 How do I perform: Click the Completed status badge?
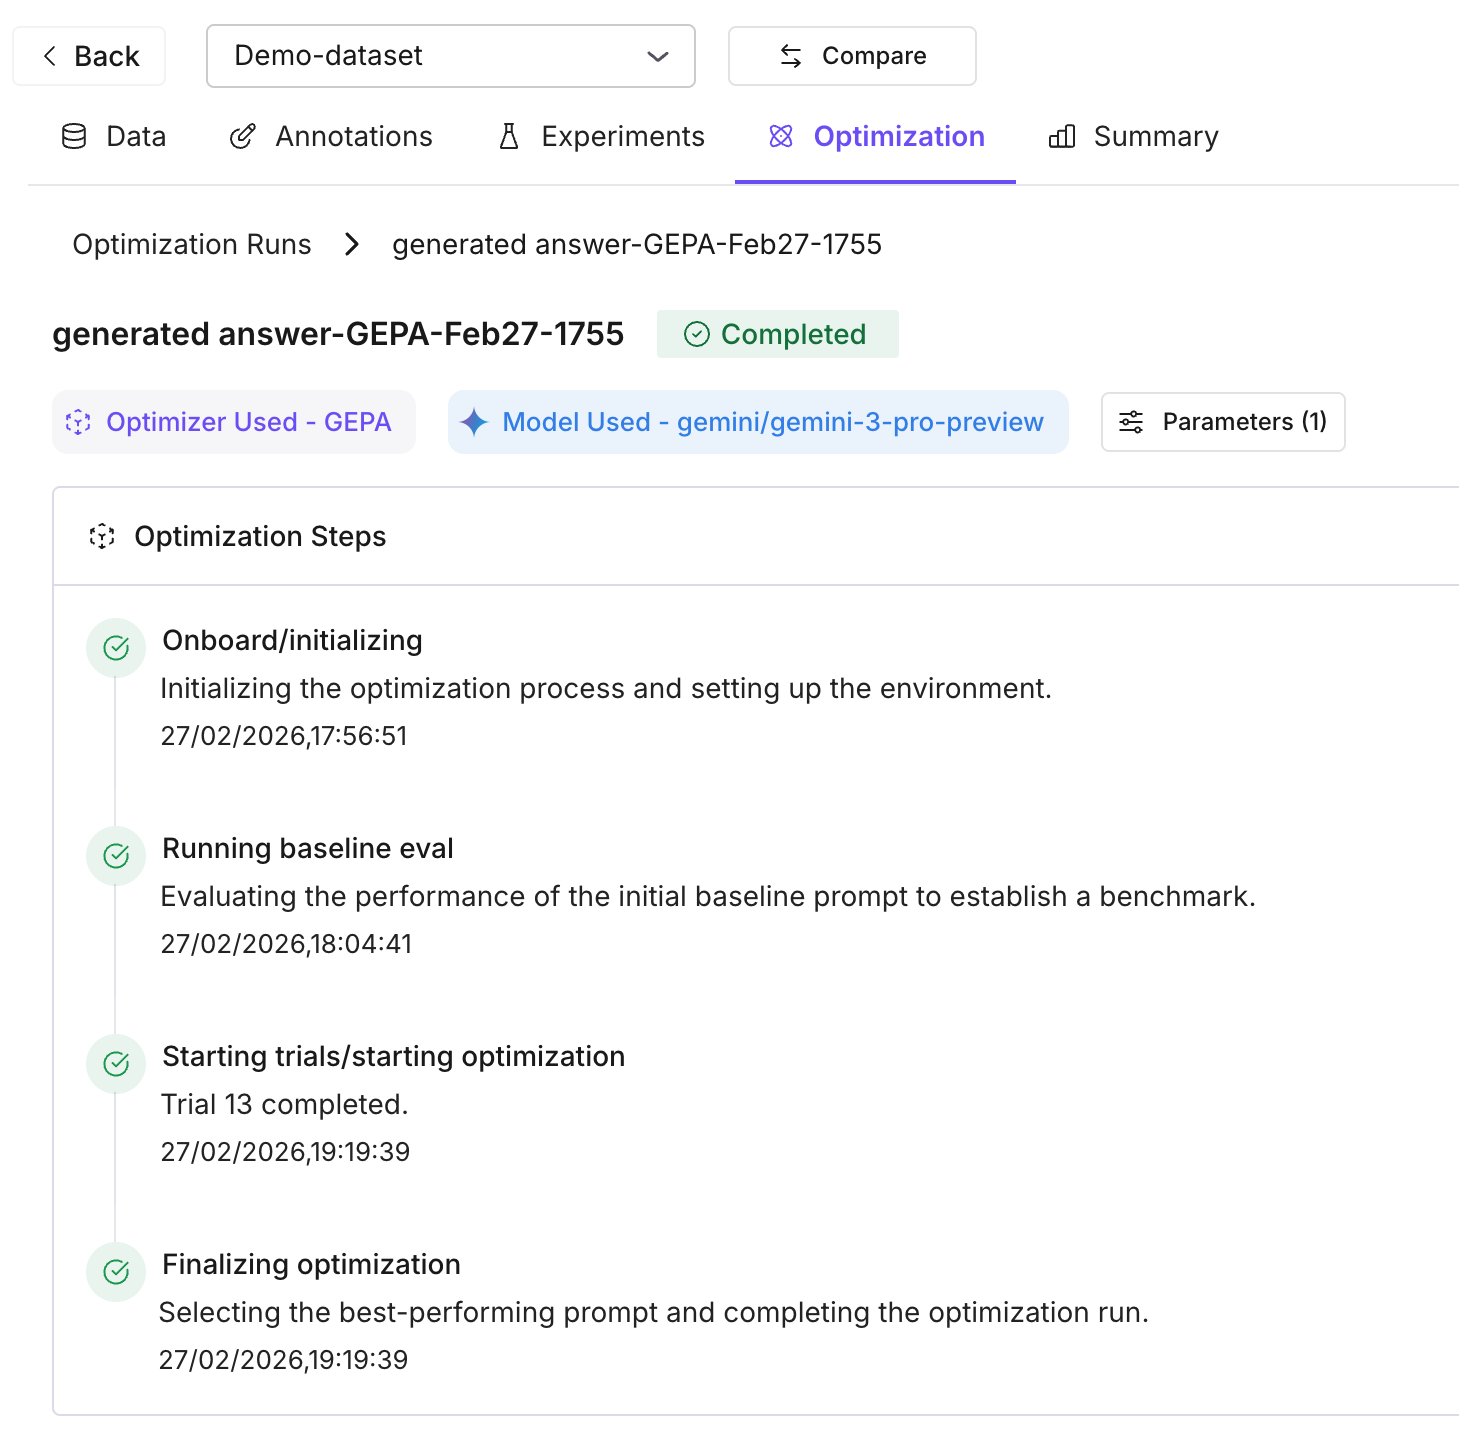[777, 334]
